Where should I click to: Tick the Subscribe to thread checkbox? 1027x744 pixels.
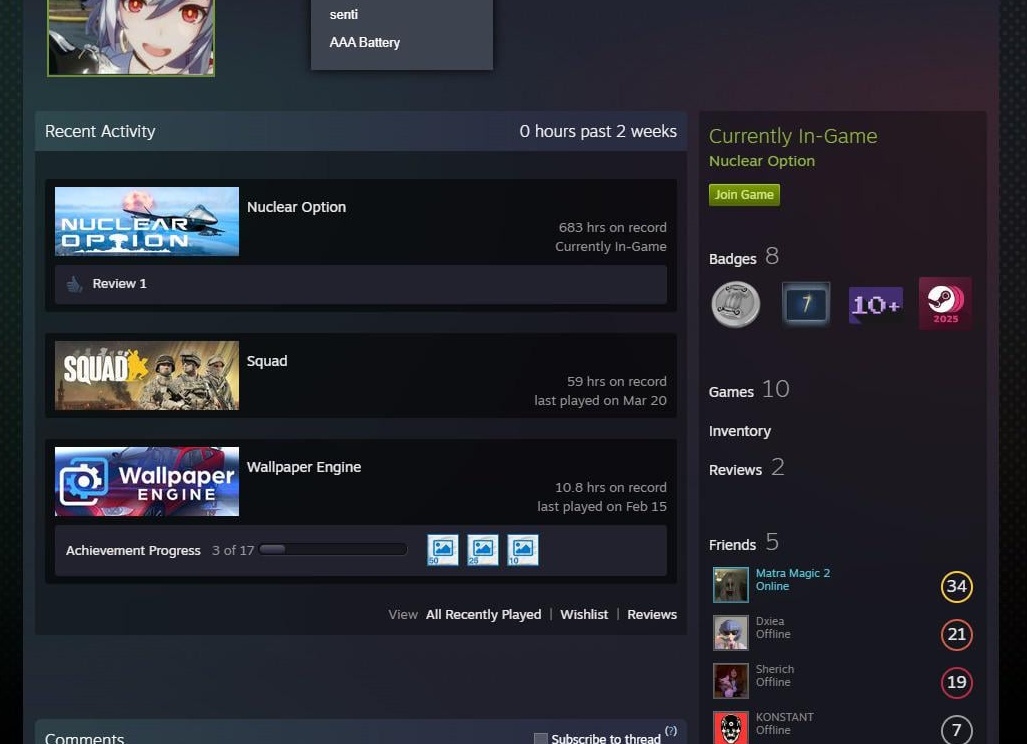tap(540, 739)
